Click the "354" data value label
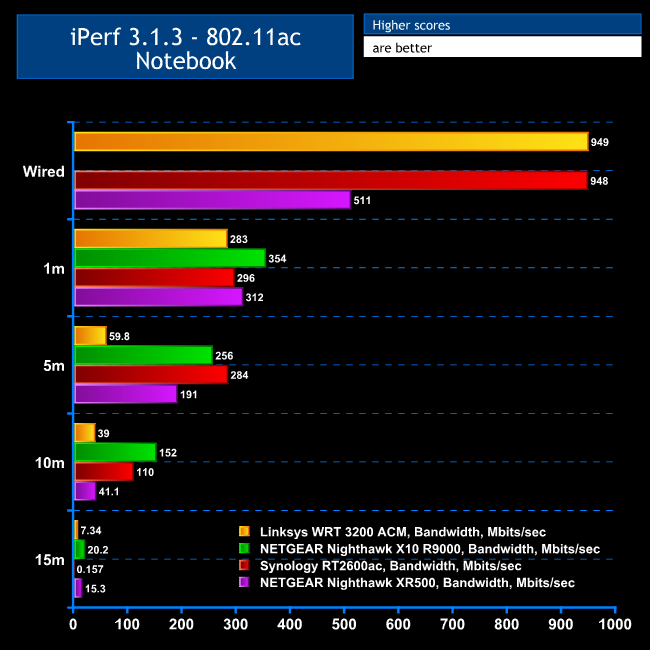This screenshot has width=650, height=650. 277,259
